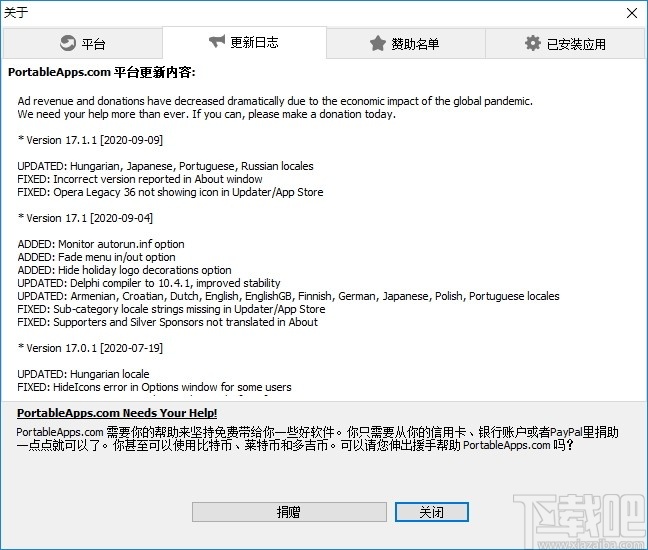The height and width of the screenshot is (550, 648).
Task: Click 'UPDATED: Hungarian, Japanese, Portuguese, Russian locales'
Action: 165,166
